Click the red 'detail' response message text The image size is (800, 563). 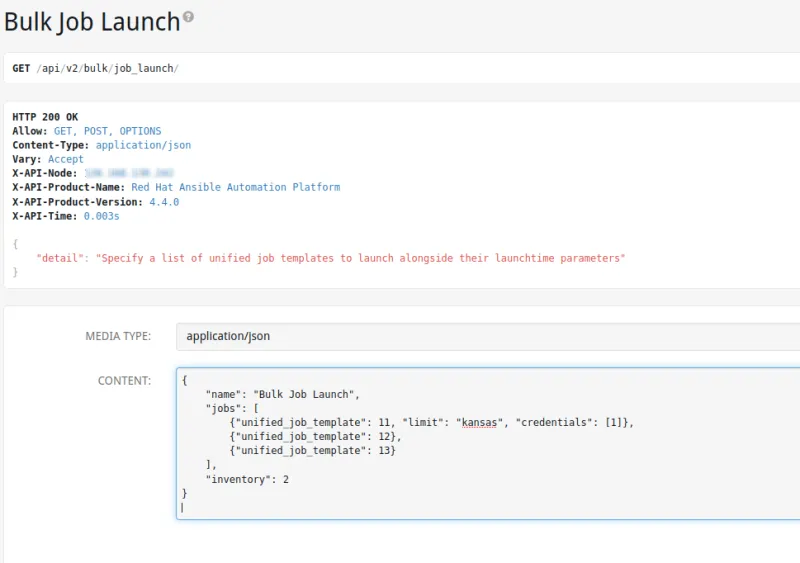coord(360,258)
